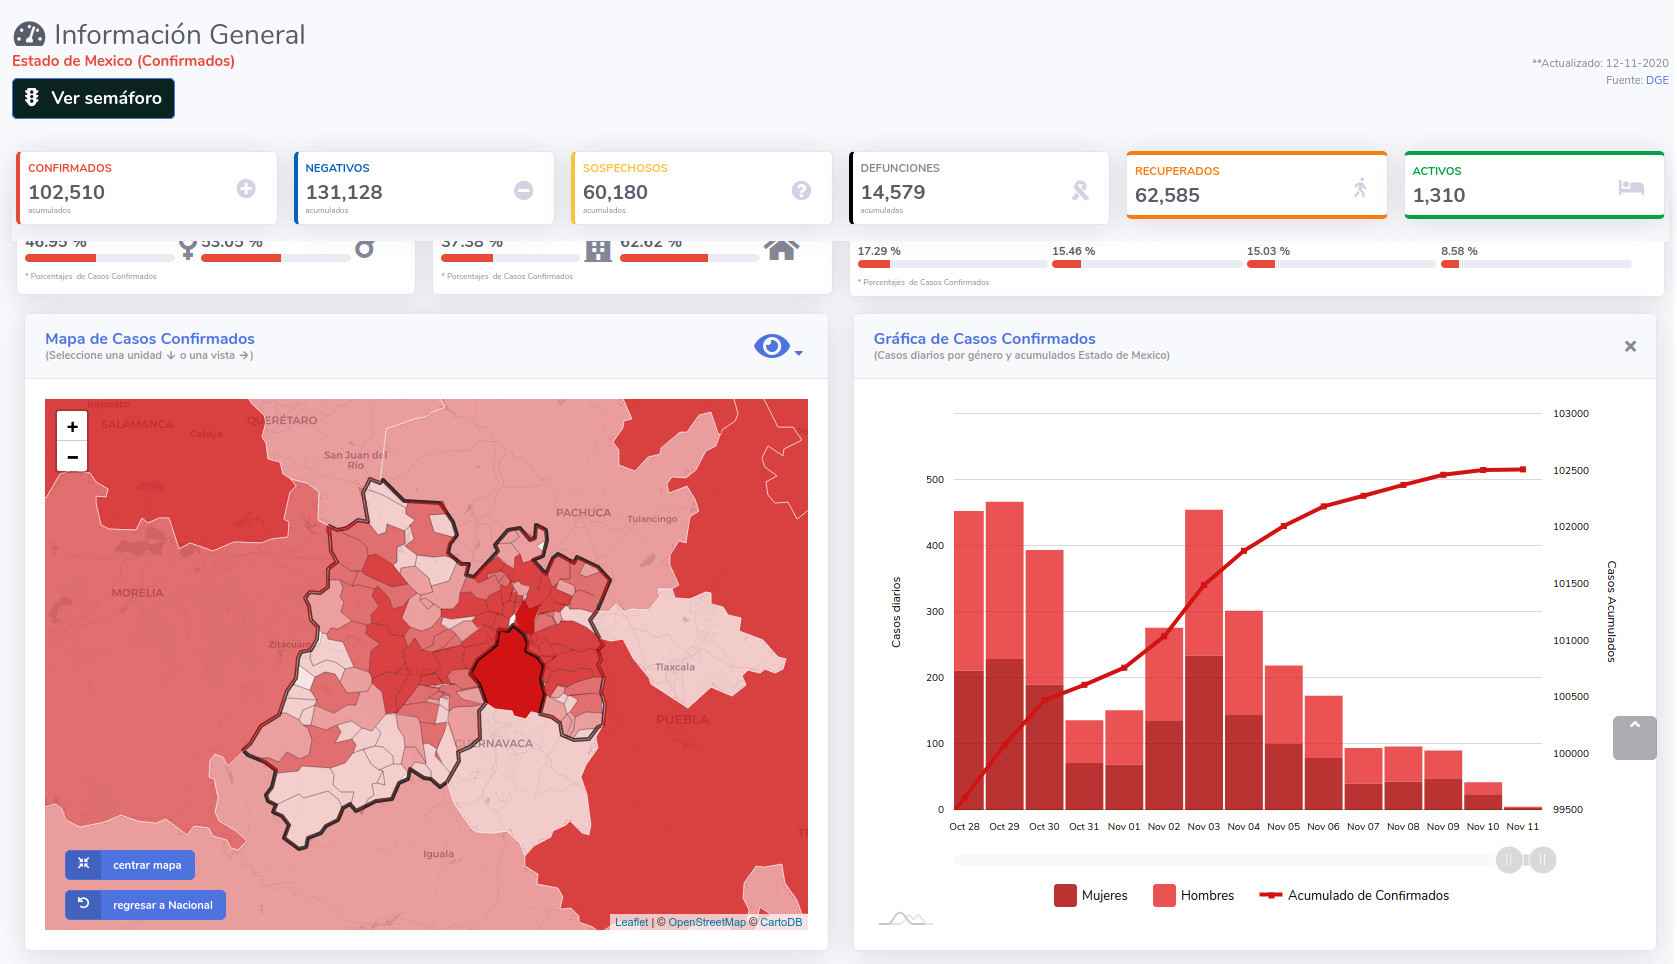
Task: Click left handle of chart range slider
Action: [1509, 860]
